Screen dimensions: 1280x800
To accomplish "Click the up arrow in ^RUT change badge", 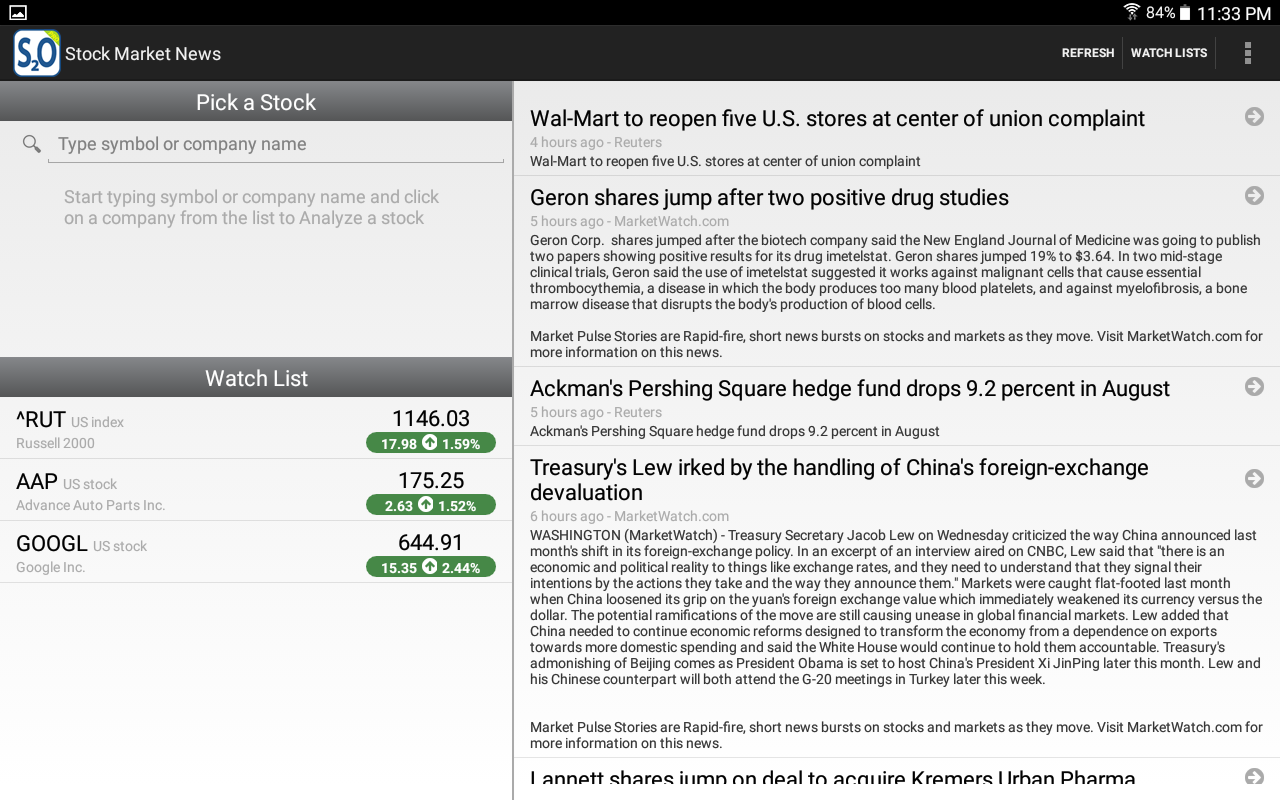I will [x=430, y=443].
